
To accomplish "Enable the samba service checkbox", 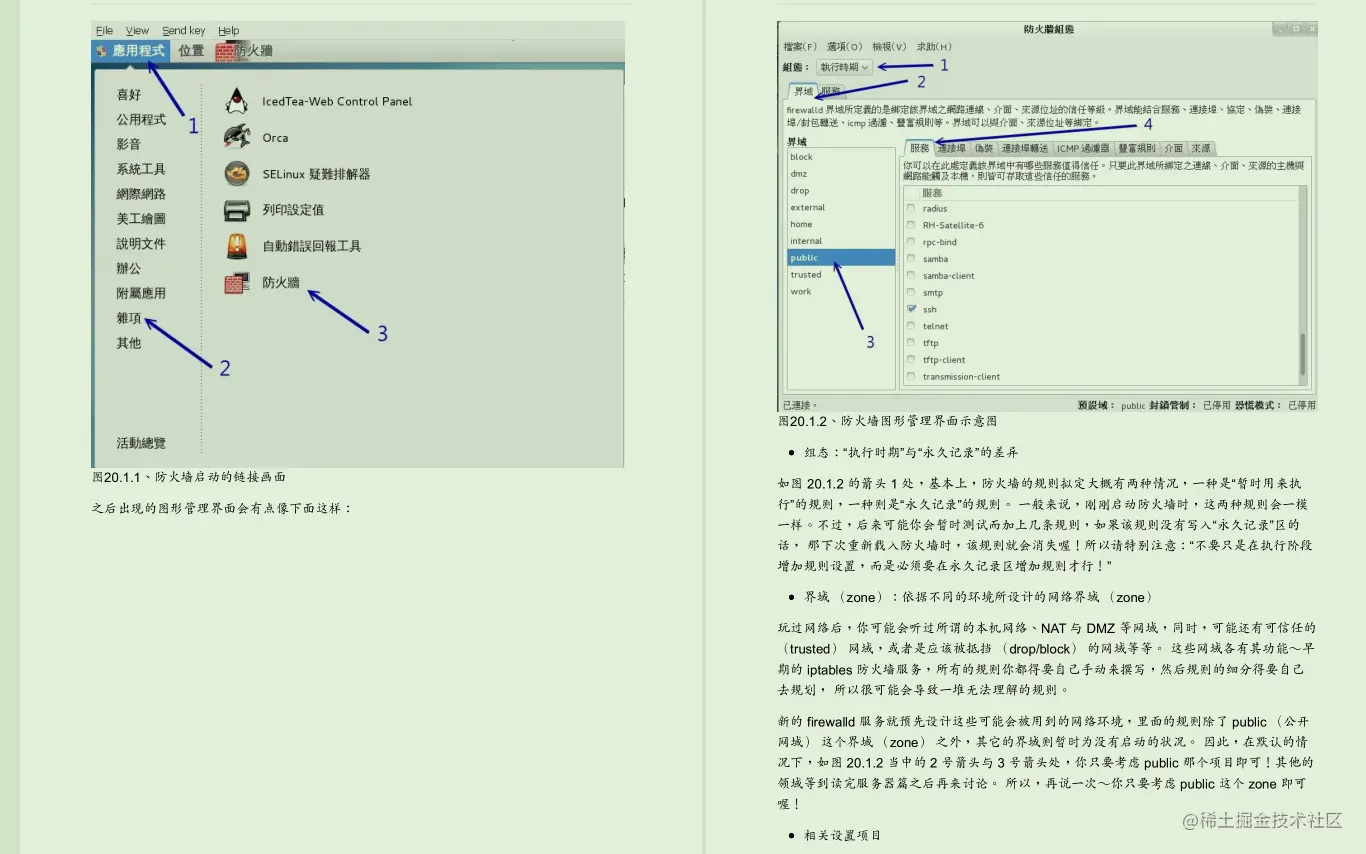I will pyautogui.click(x=910, y=258).
